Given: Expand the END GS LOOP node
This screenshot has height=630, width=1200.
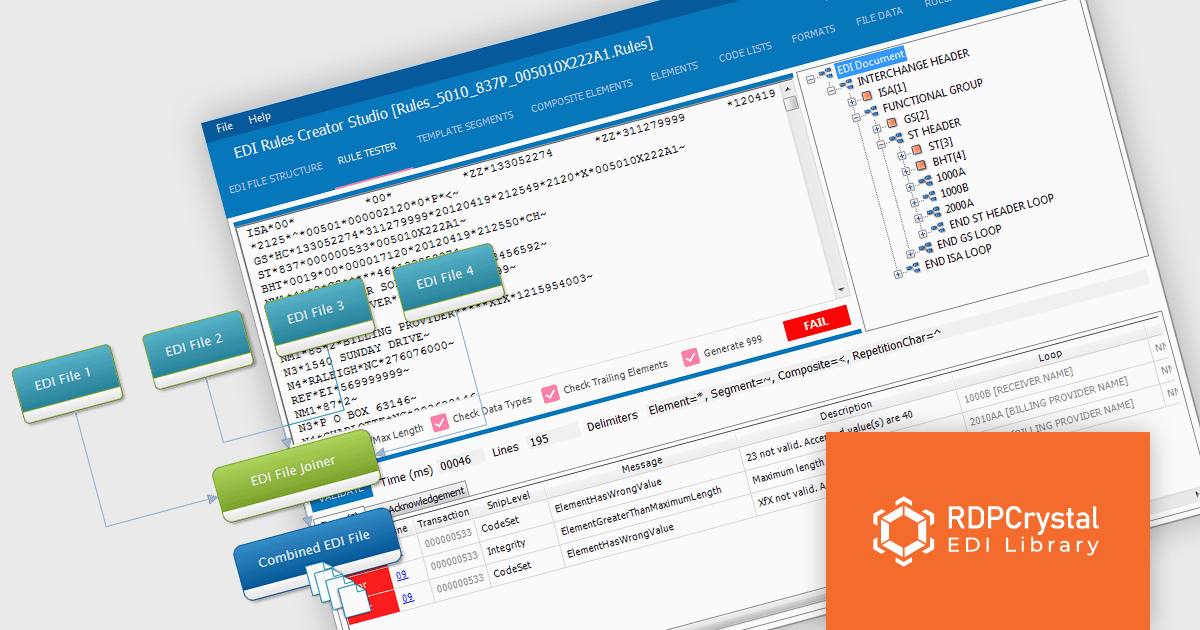Looking at the screenshot, I should (909, 252).
